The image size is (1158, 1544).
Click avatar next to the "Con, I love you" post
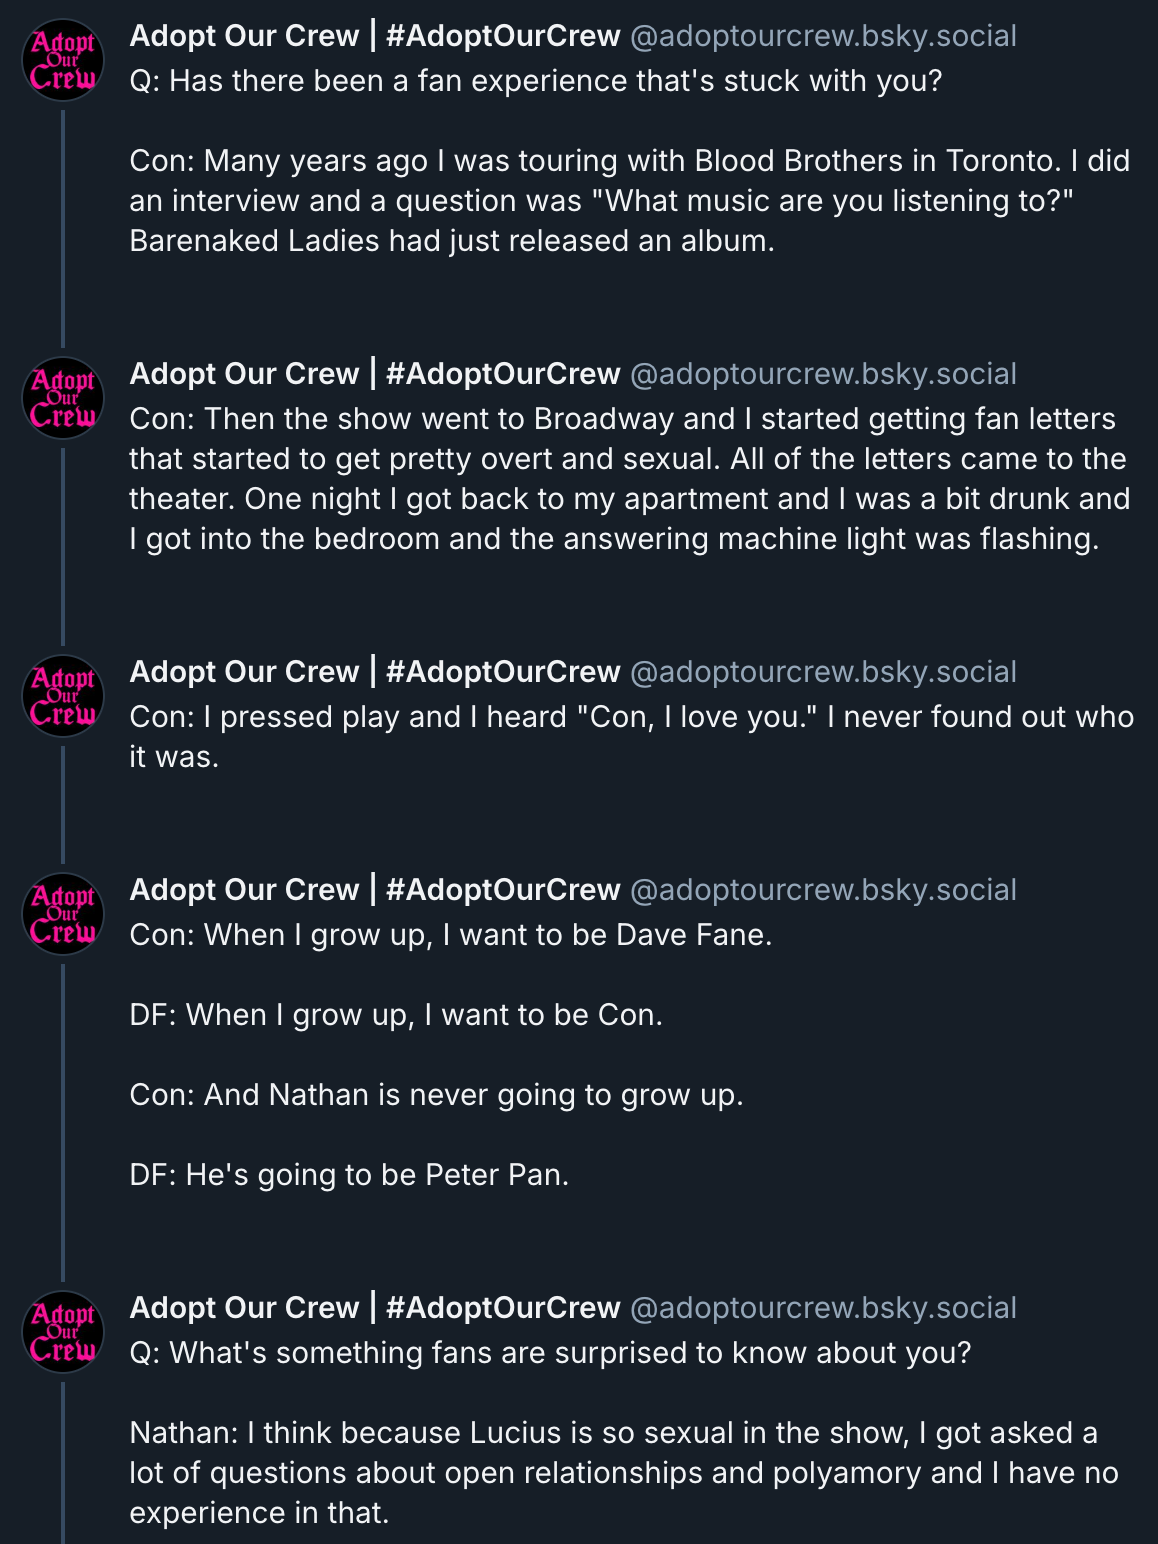tap(63, 696)
